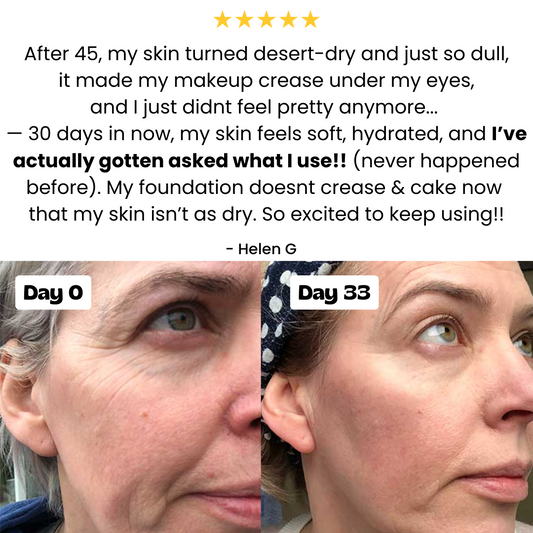Click the text "So excited to keep using!!"
This screenshot has width=533, height=533.
383,214
